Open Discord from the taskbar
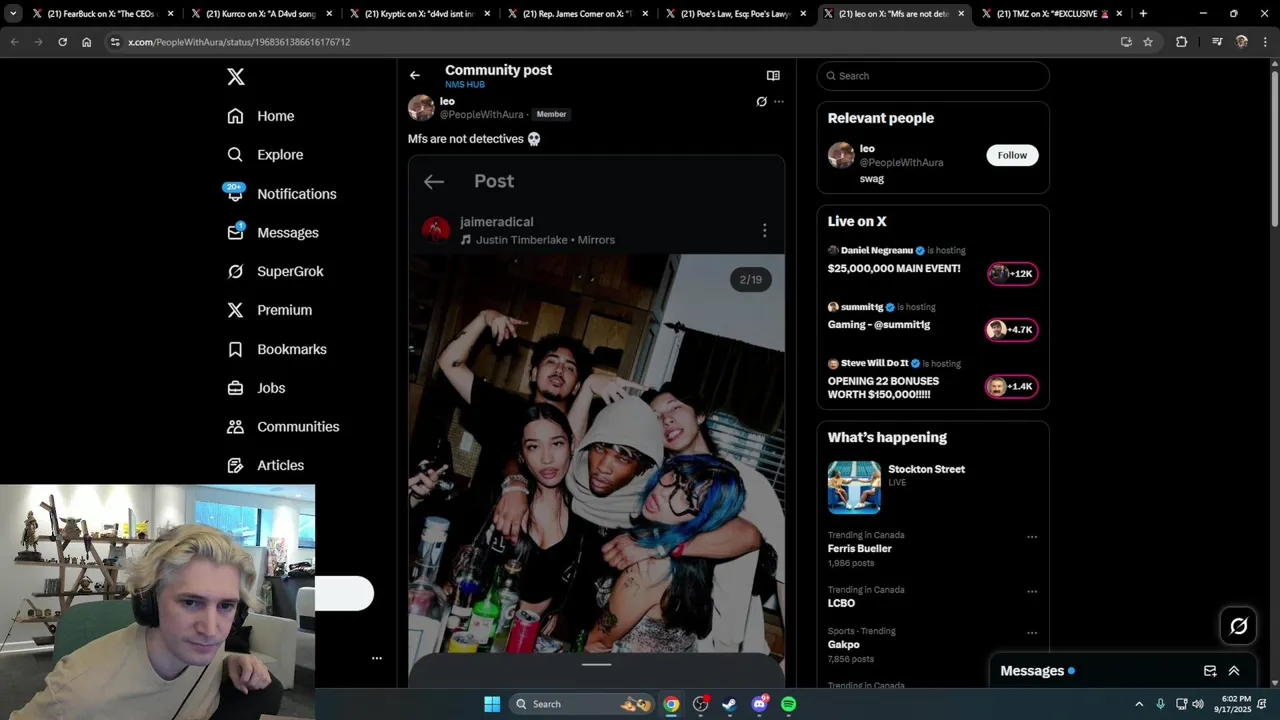Image resolution: width=1280 pixels, height=720 pixels. coord(759,704)
